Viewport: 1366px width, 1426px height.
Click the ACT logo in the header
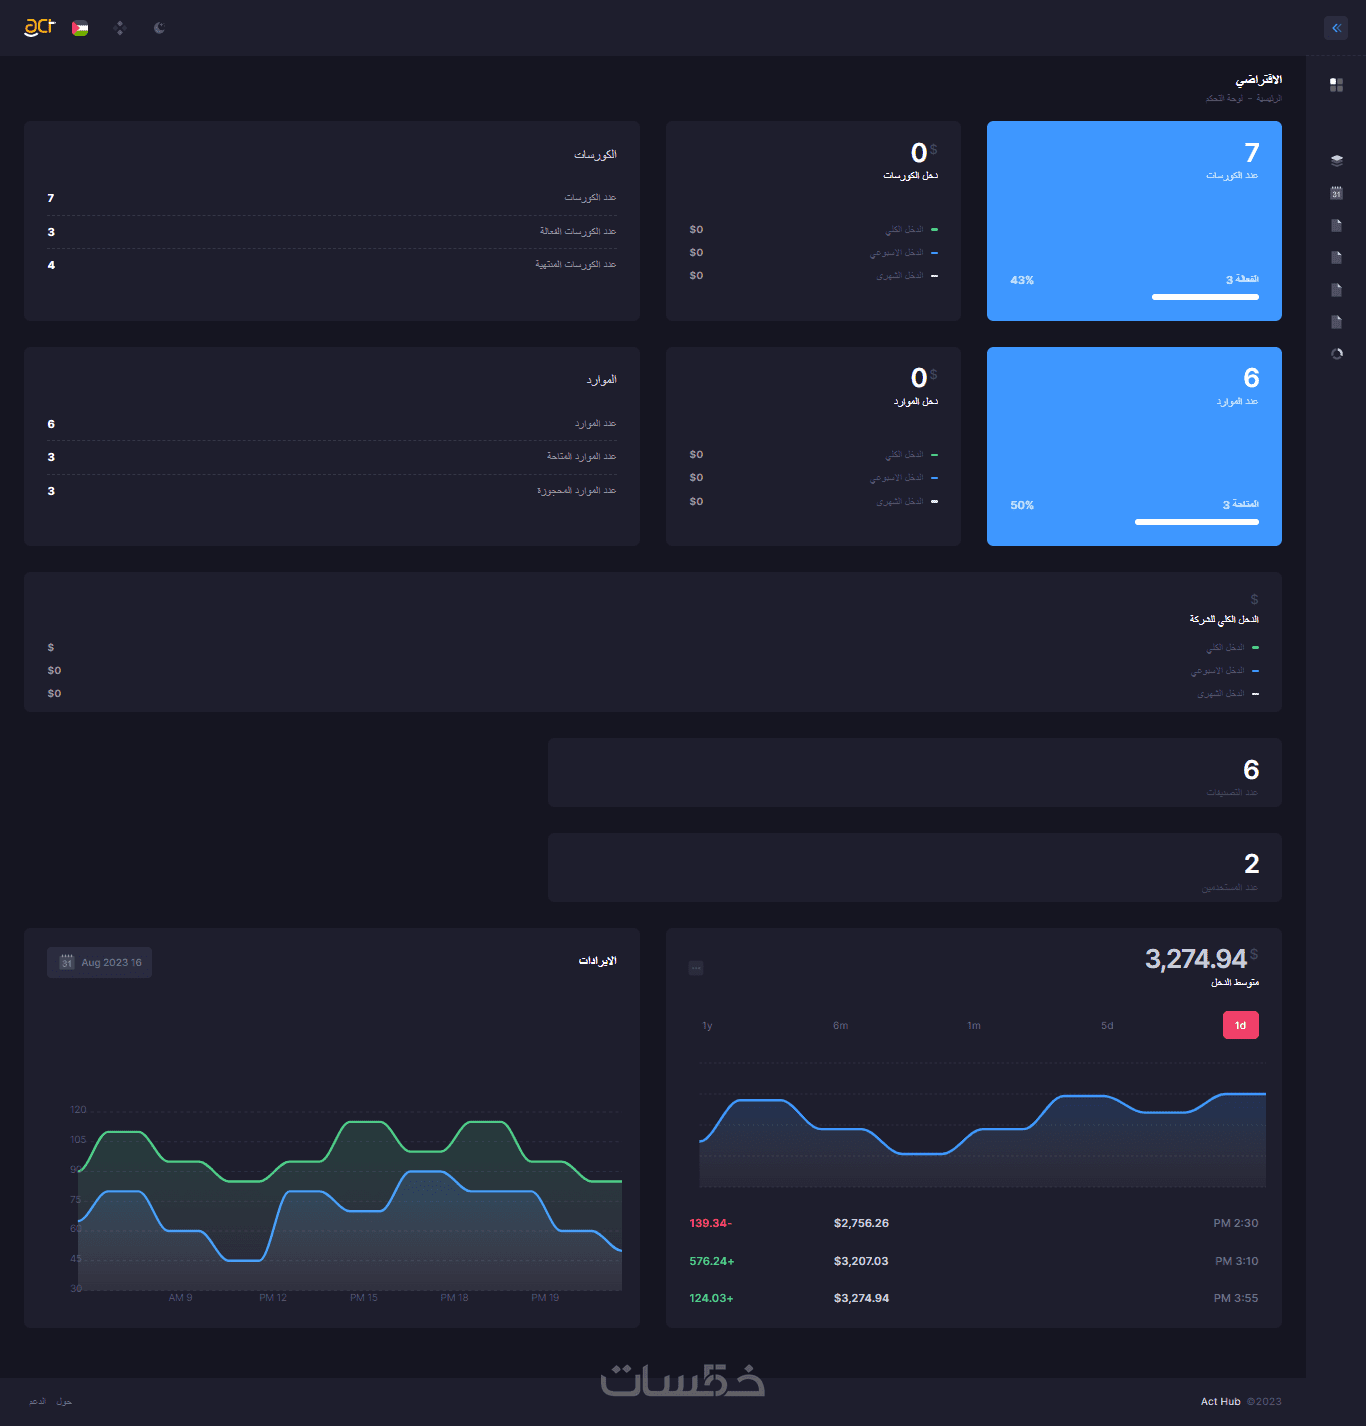click(x=39, y=27)
